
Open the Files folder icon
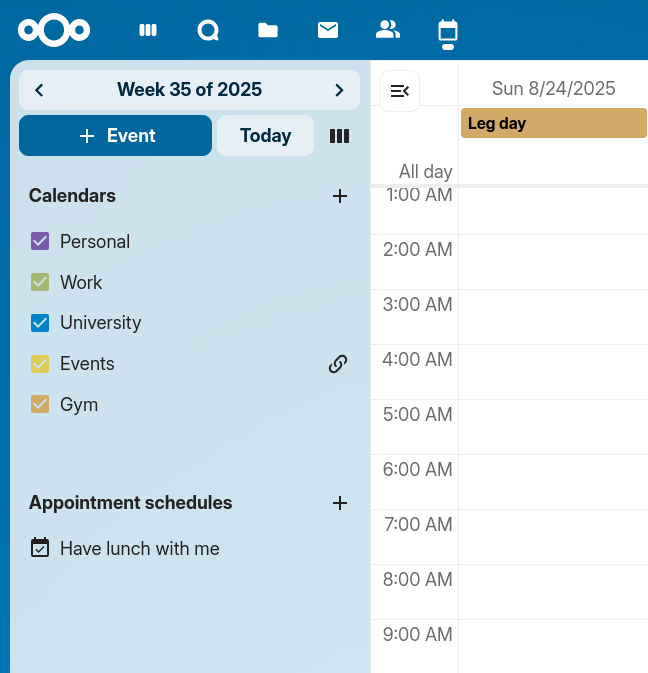click(268, 30)
